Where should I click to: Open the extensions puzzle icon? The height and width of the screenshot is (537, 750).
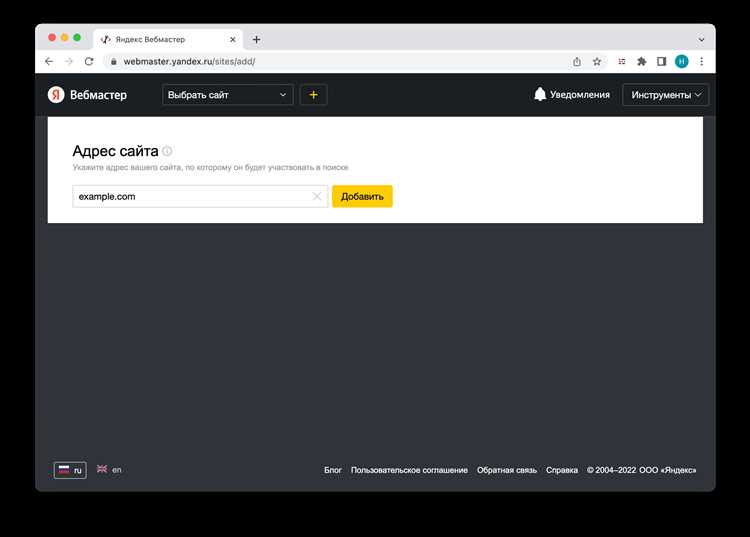[642, 62]
